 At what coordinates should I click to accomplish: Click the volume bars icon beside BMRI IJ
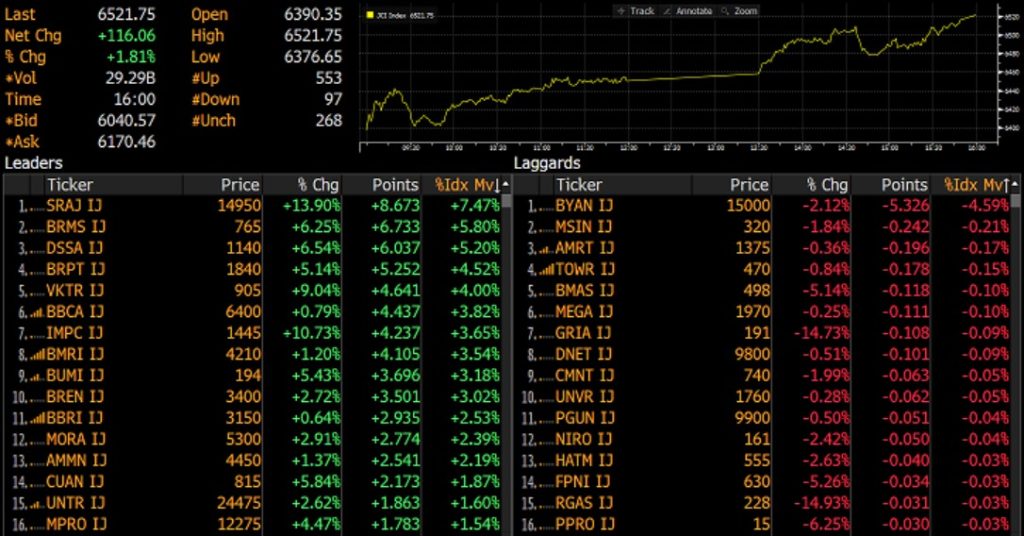37,355
